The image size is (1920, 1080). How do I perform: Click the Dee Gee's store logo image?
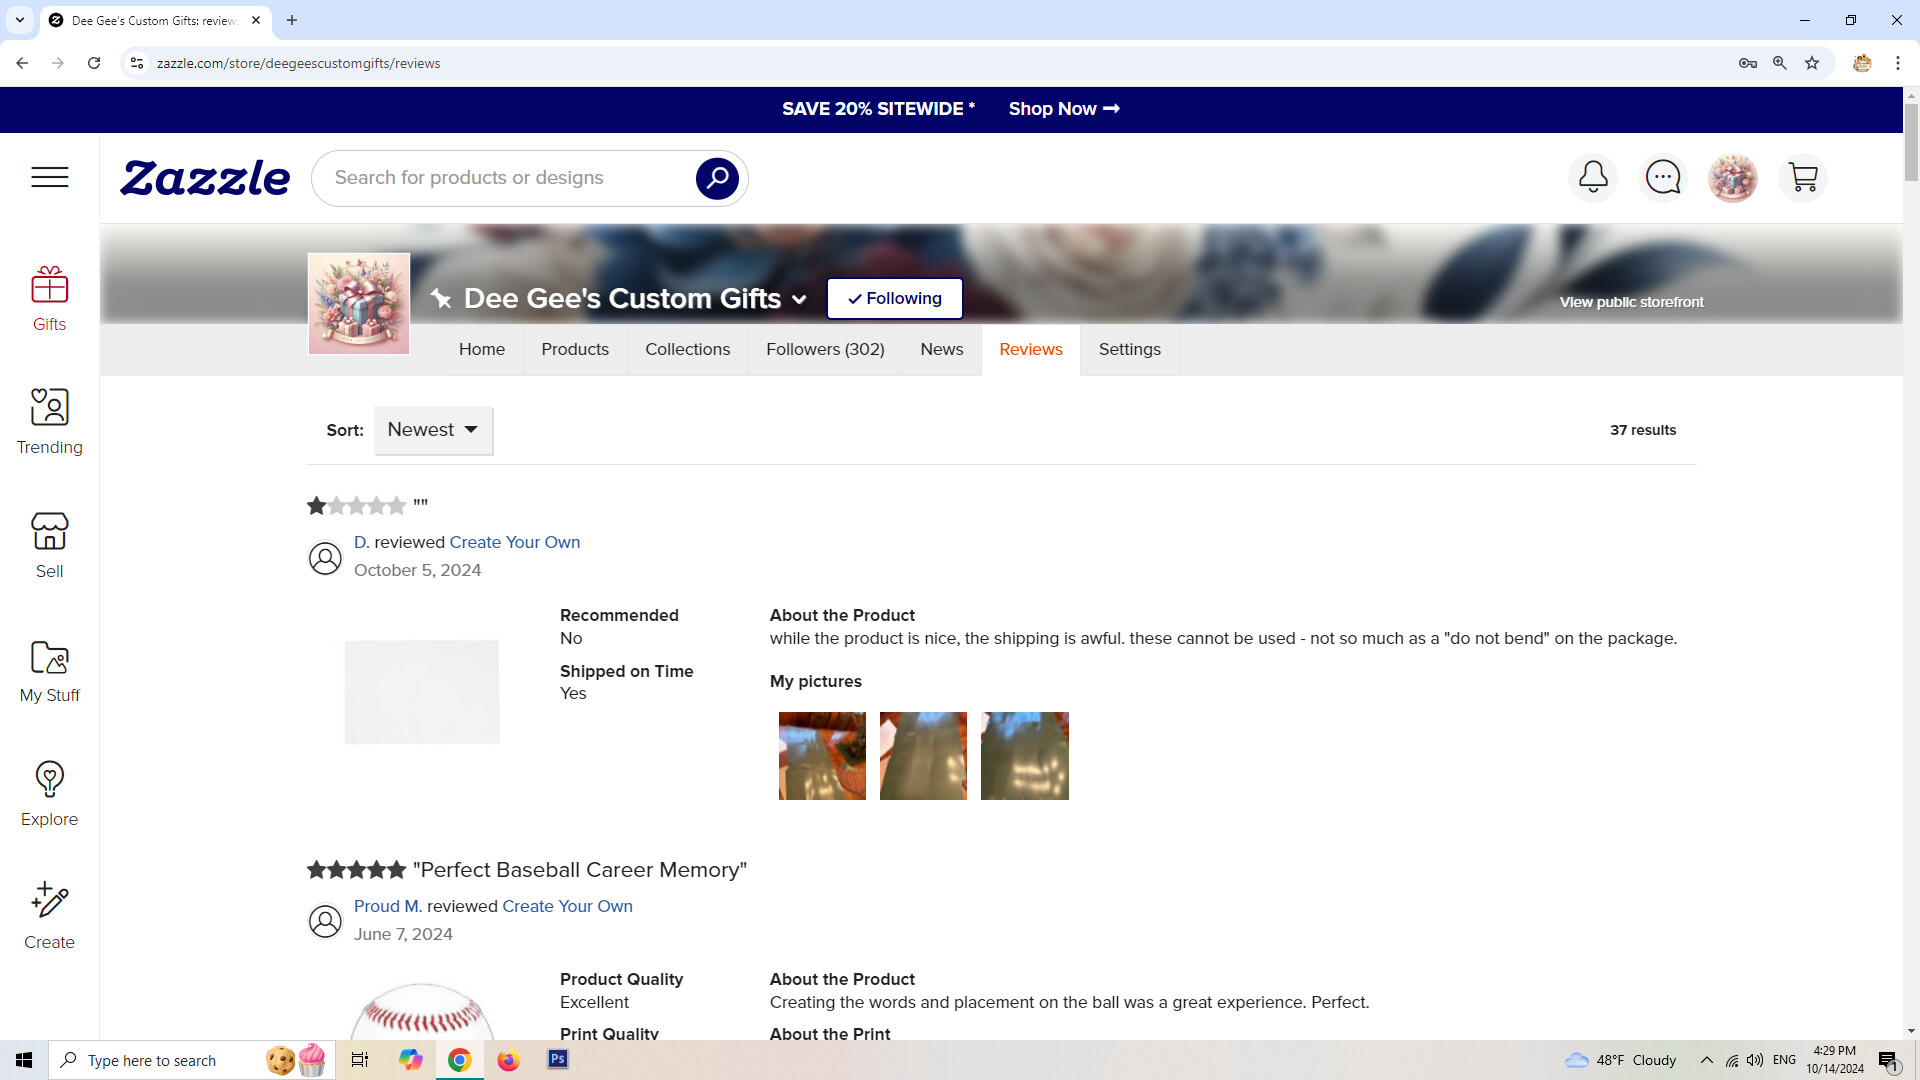(359, 303)
